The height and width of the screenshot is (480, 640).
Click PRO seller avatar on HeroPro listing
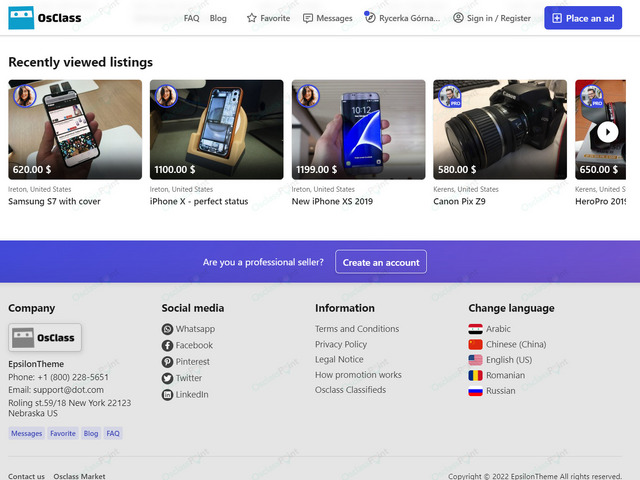pos(591,96)
